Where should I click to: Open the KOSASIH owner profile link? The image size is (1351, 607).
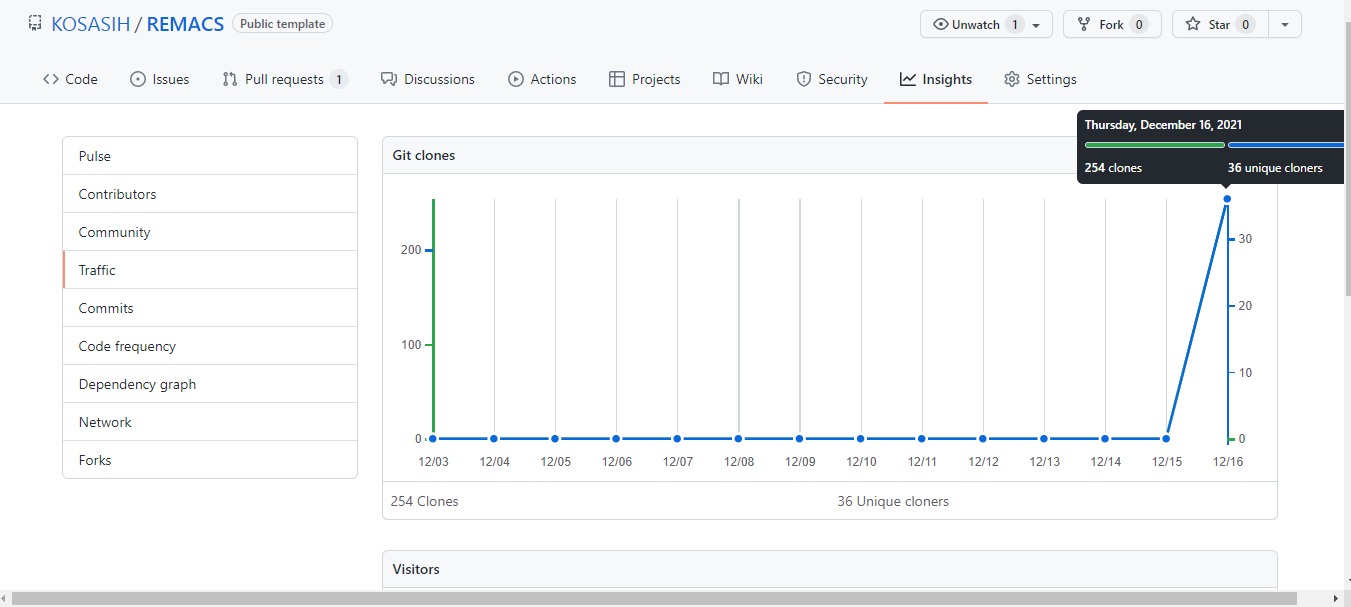pyautogui.click(x=91, y=24)
